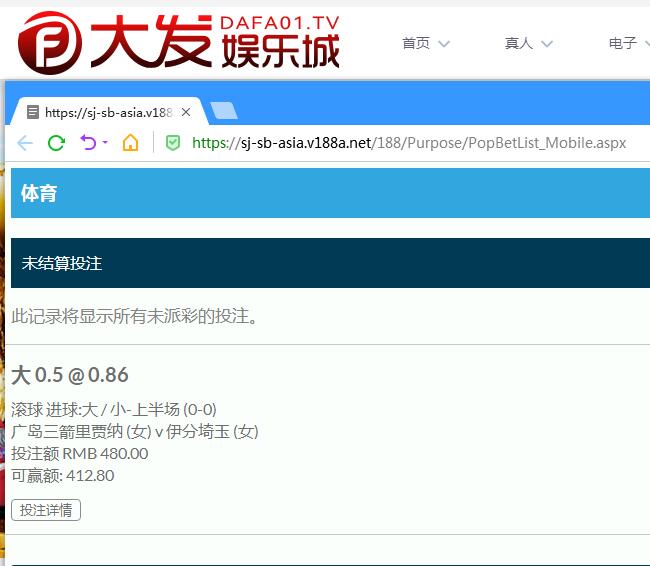Click the 大 0.5 @ 0.86 bet title
Viewport: 650px width, 566px height.
coord(70,375)
